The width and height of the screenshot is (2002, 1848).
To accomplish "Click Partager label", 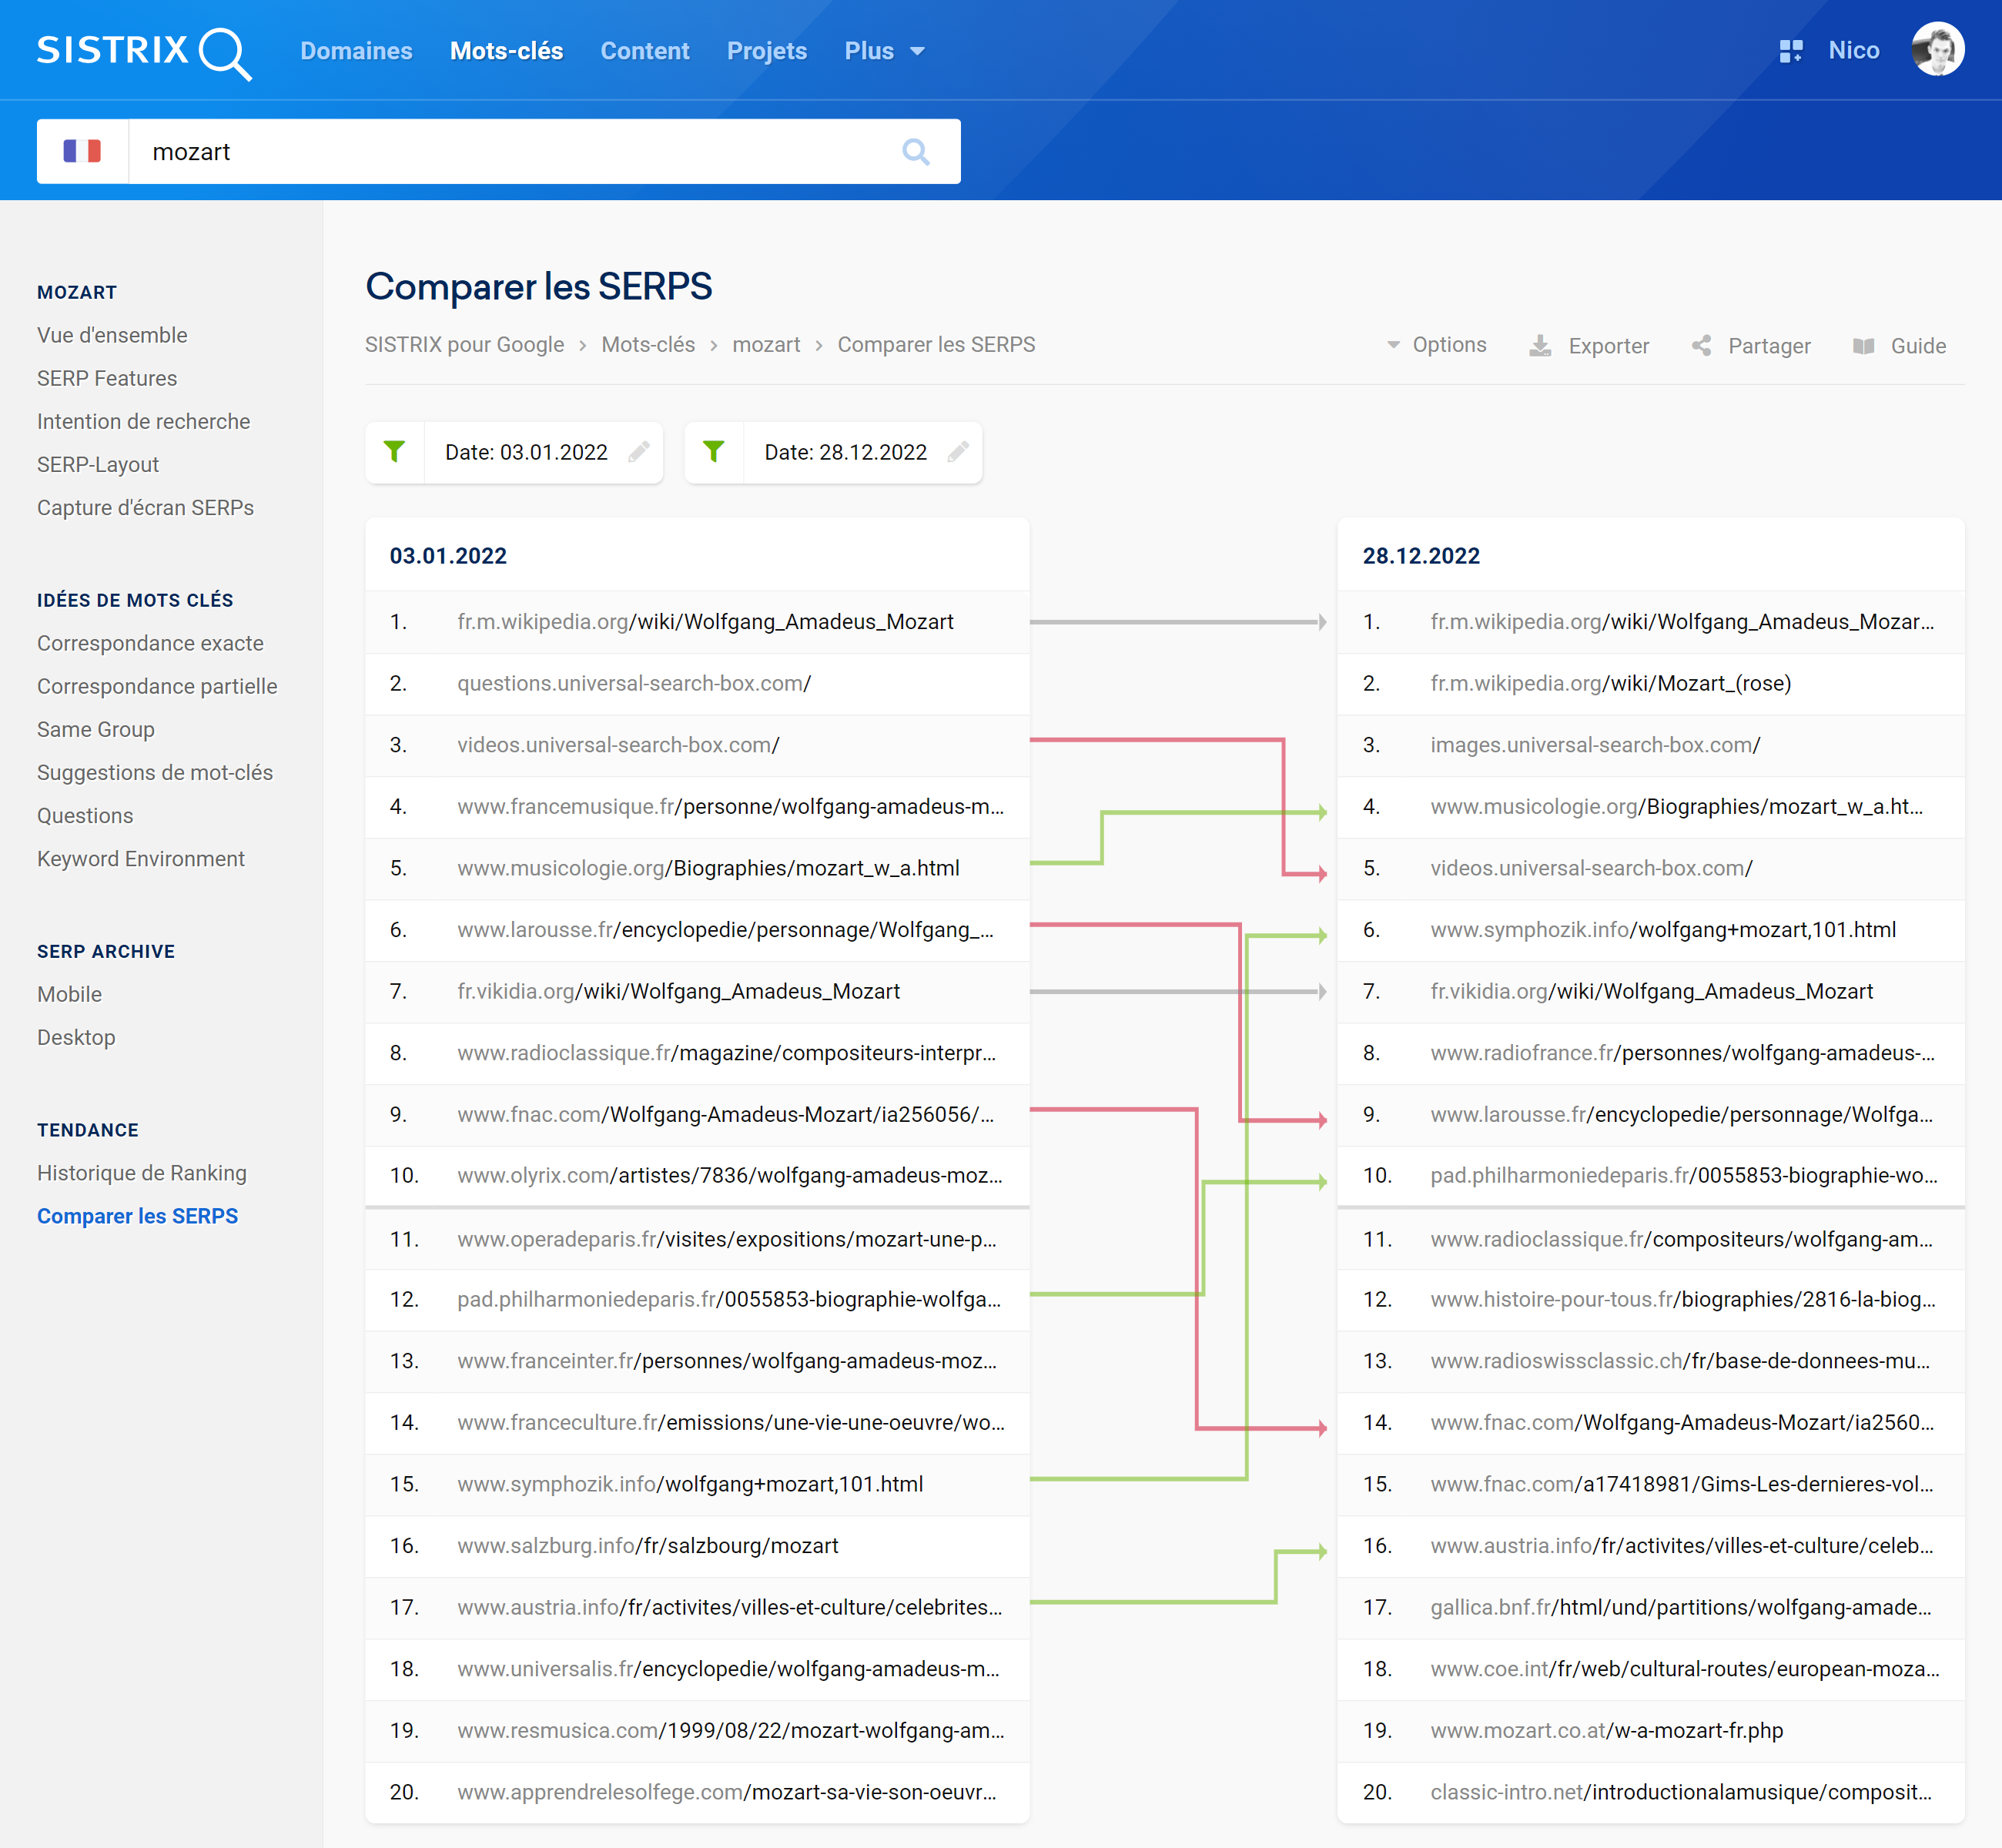I will click(1769, 346).
